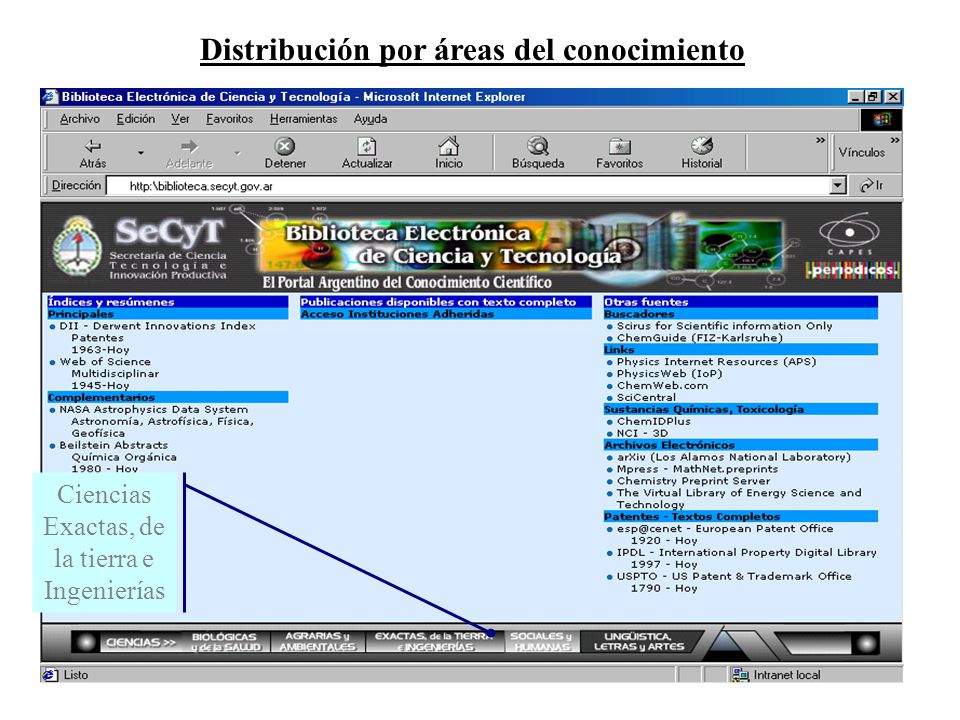The height and width of the screenshot is (720, 960).
Task: Open the Atrás history dropdown arrow
Action: (140, 152)
